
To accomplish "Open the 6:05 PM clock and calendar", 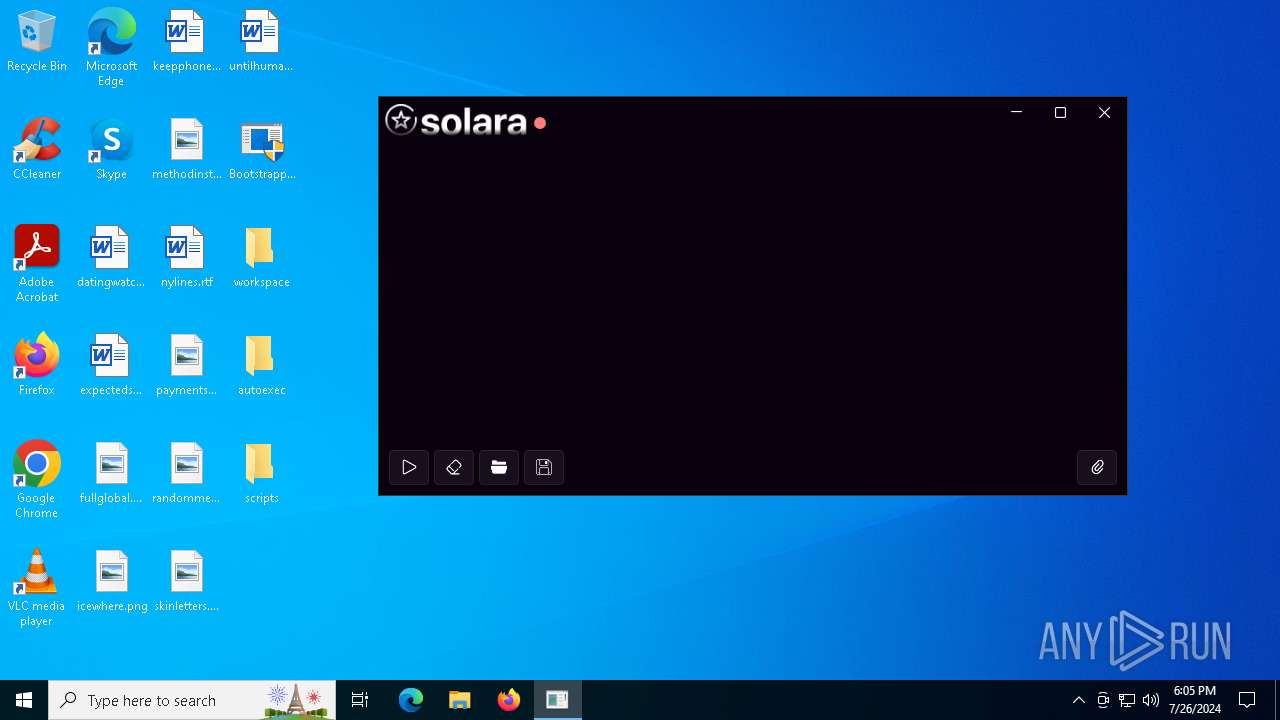I will (x=1195, y=700).
